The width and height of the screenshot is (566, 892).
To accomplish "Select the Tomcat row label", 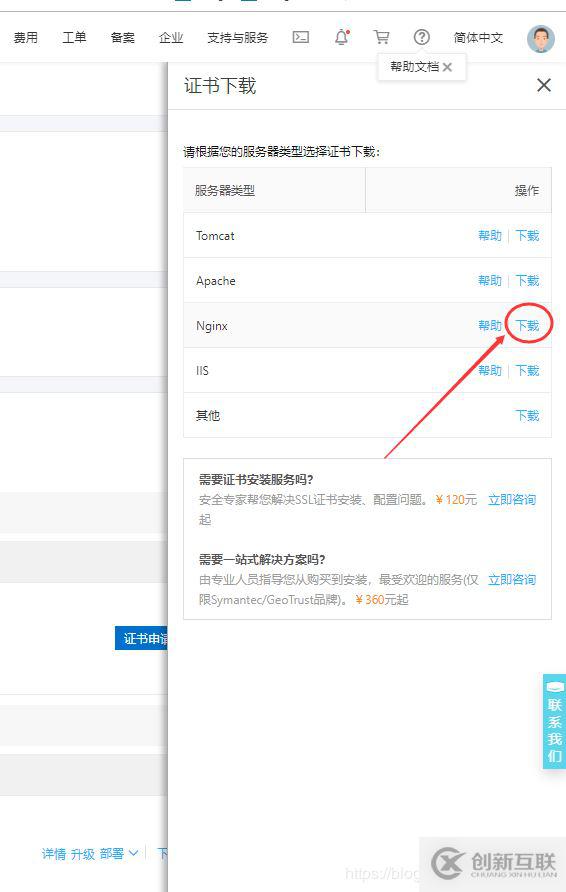I will [215, 236].
